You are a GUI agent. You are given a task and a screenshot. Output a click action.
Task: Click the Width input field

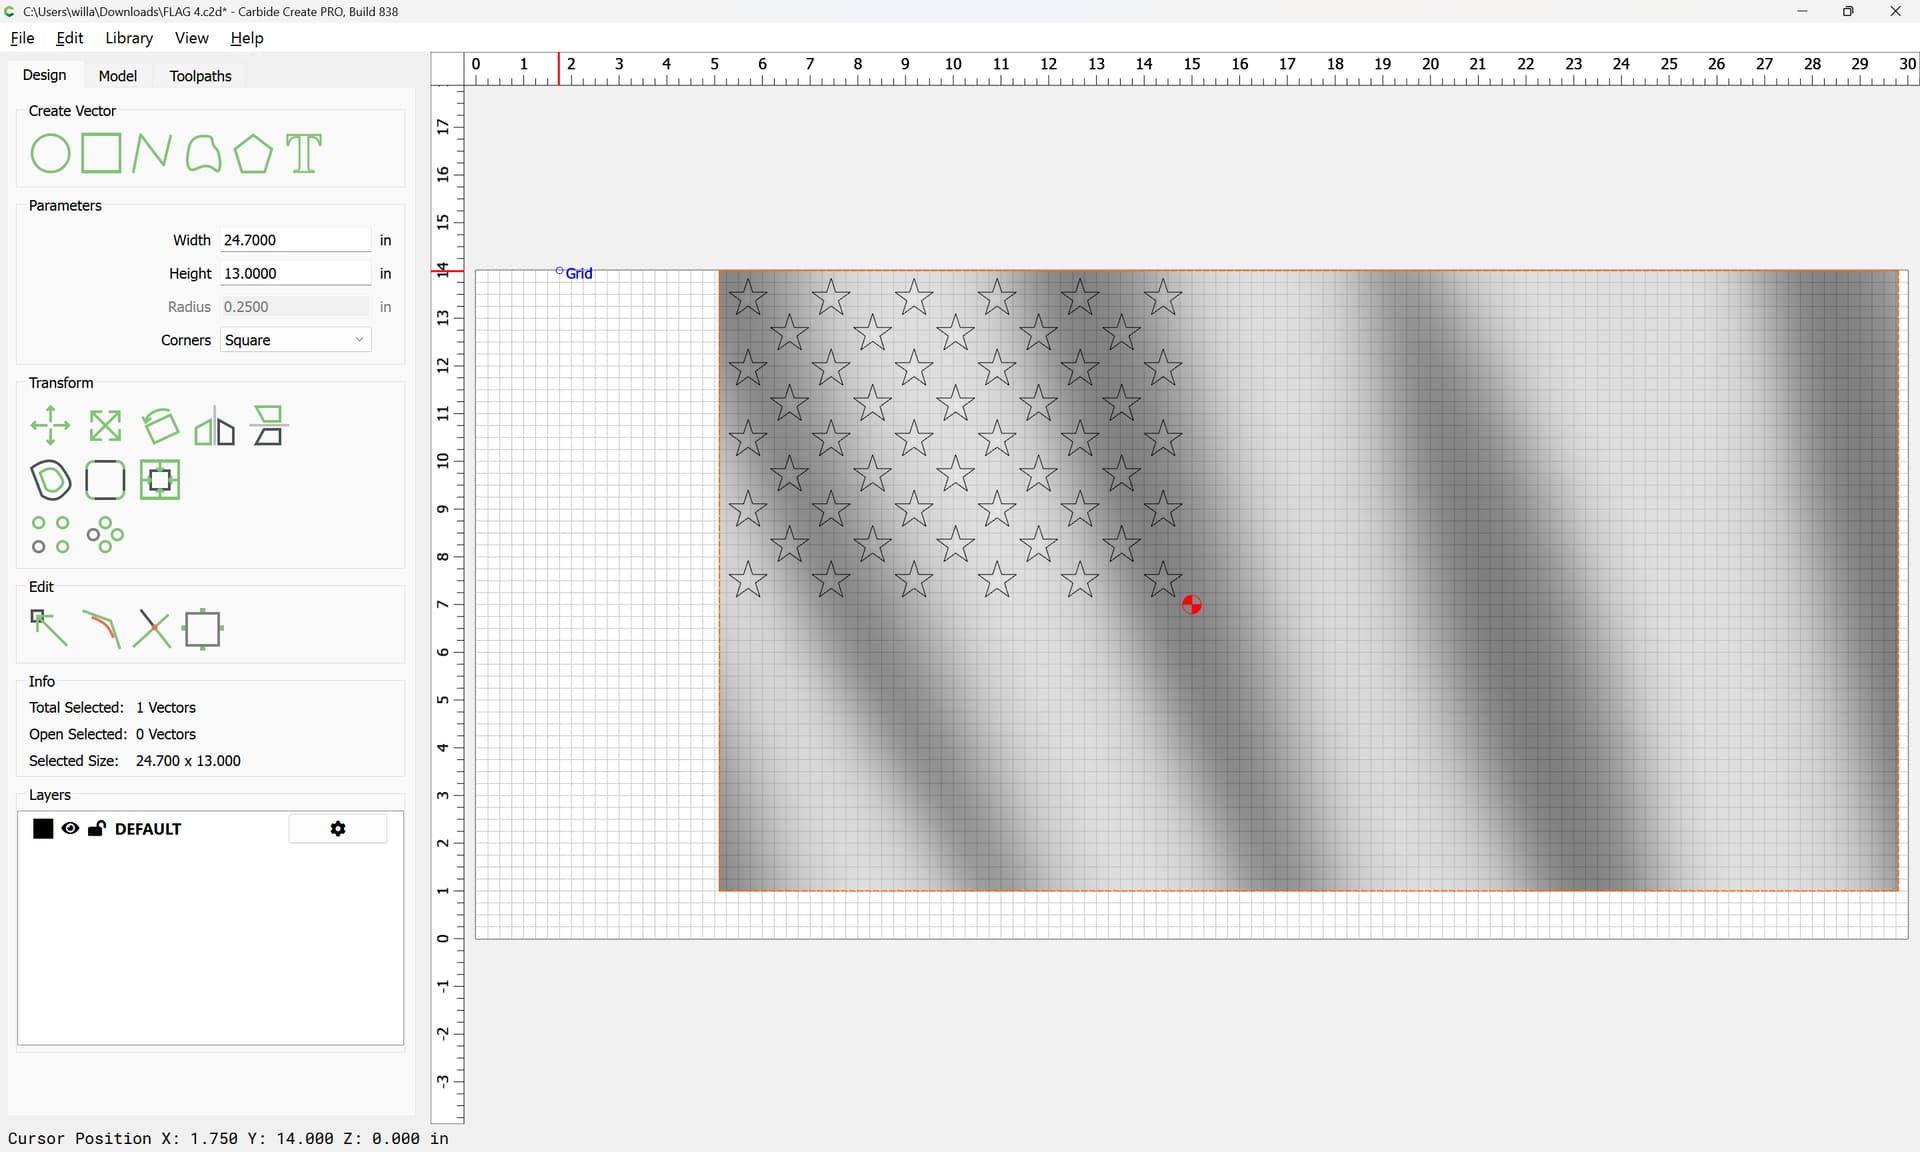click(x=295, y=240)
